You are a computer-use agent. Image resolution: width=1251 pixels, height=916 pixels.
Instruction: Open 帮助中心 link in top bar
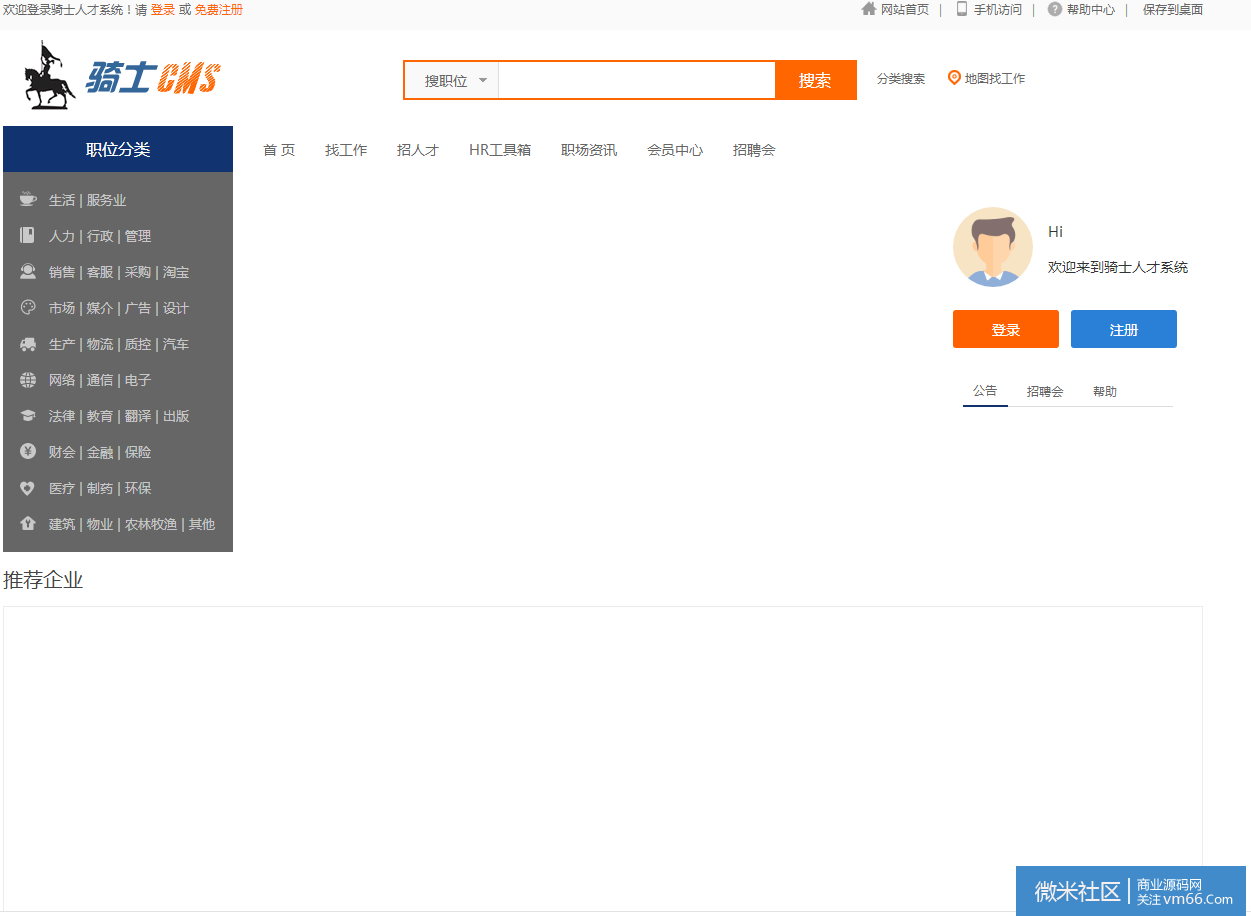click(1091, 10)
